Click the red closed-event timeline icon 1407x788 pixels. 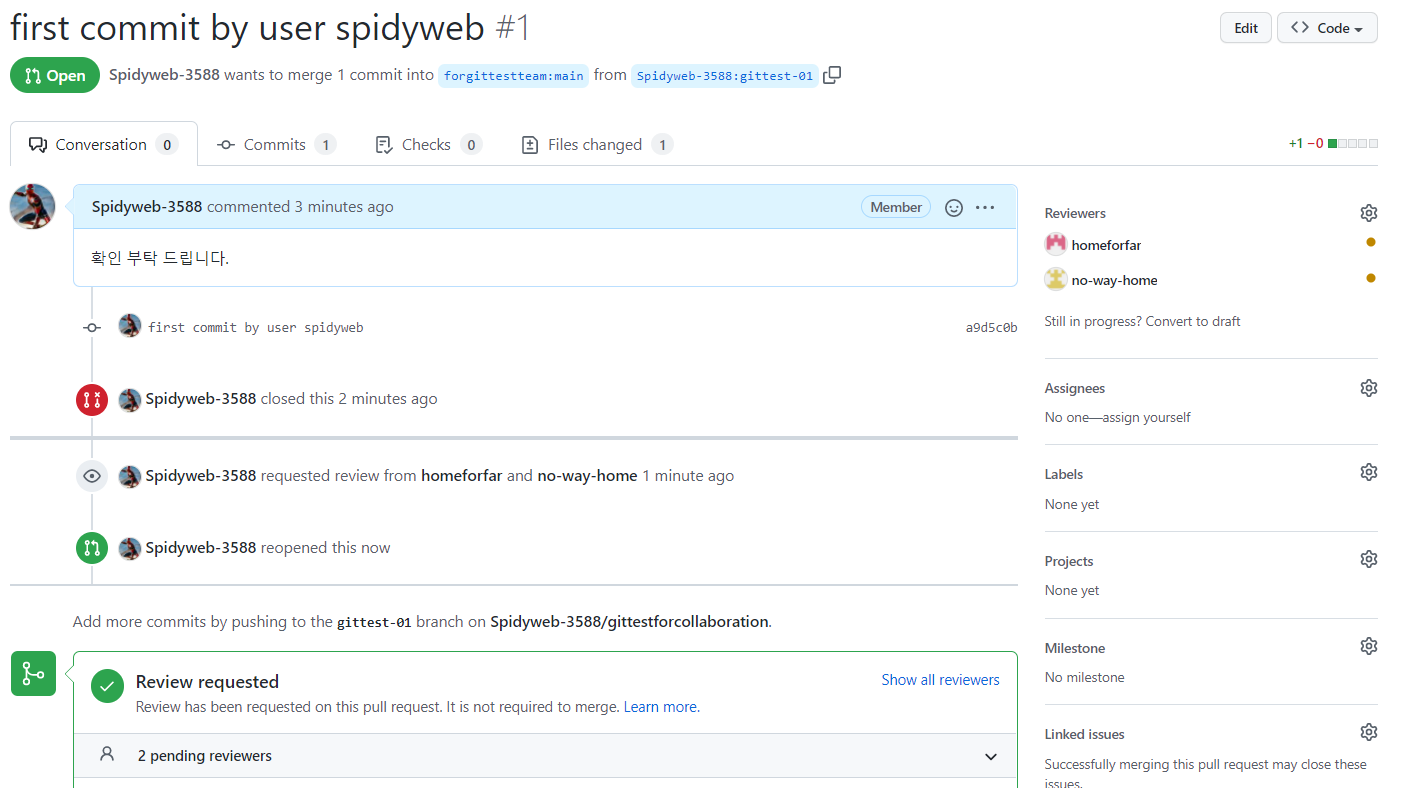[x=92, y=400]
